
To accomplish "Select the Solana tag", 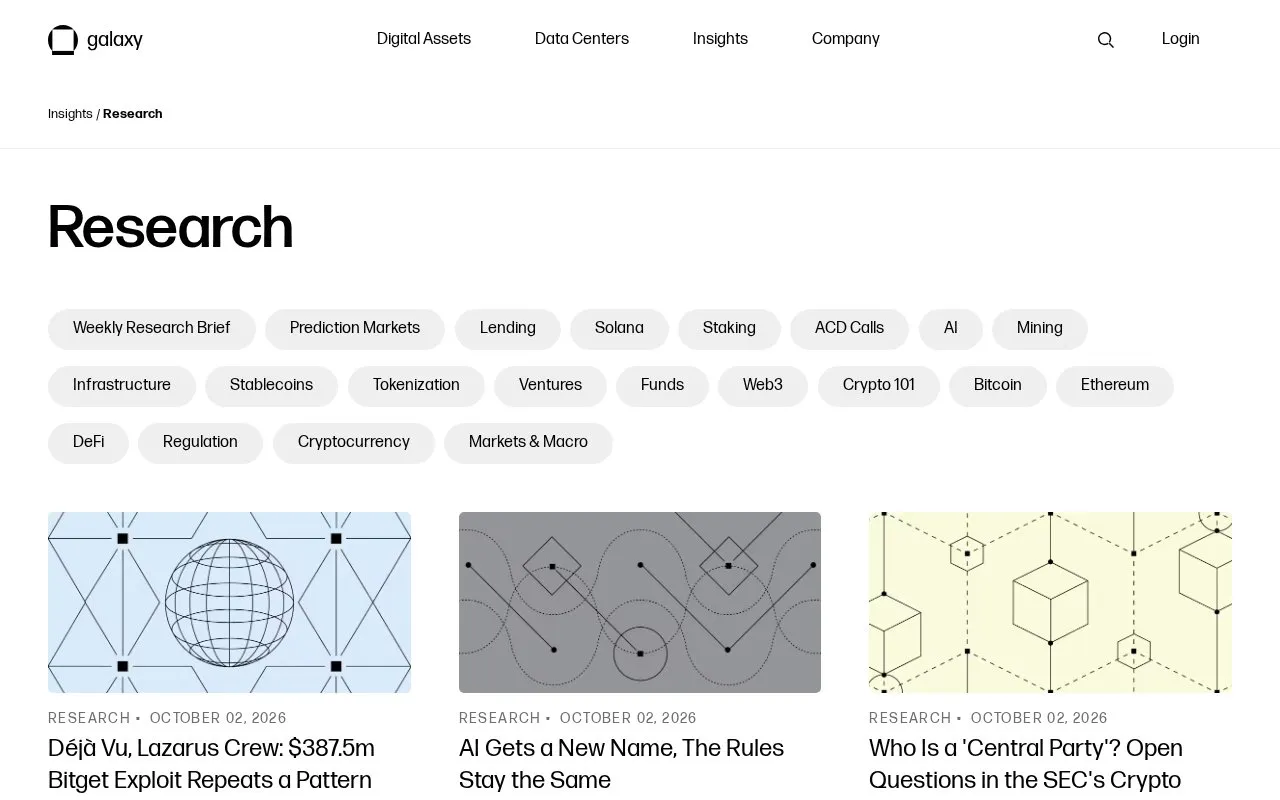I will pos(619,329).
